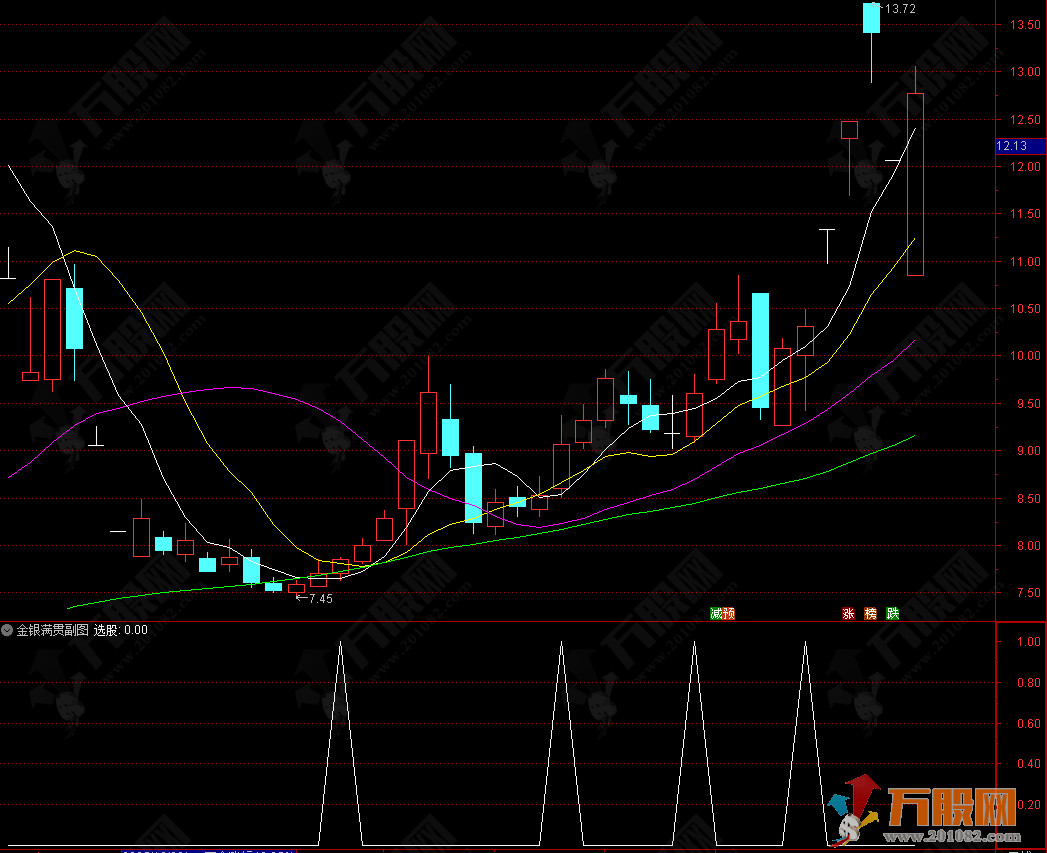Click the 13.72 high price marker
This screenshot has width=1047, height=853.
coord(900,9)
